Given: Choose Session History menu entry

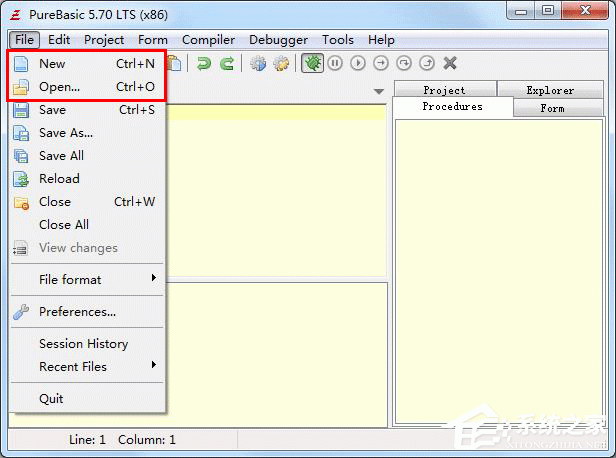Looking at the screenshot, I should (87, 344).
